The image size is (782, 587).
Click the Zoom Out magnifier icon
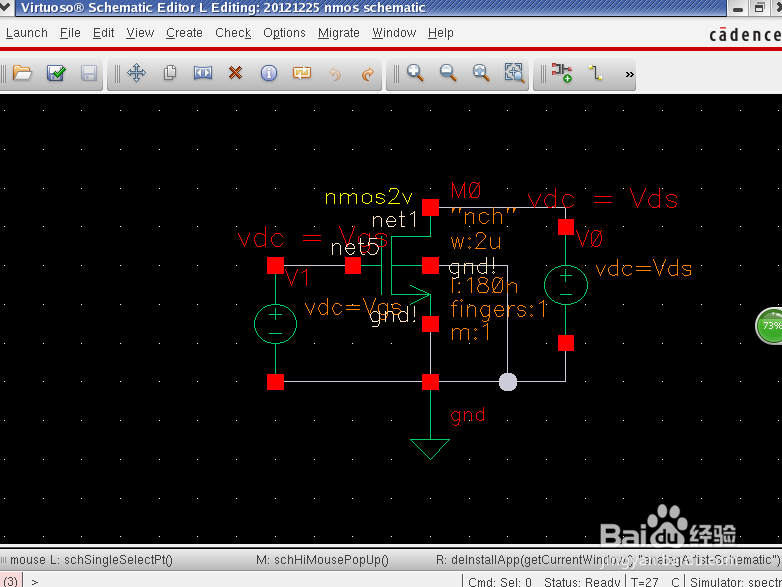pyautogui.click(x=448, y=73)
